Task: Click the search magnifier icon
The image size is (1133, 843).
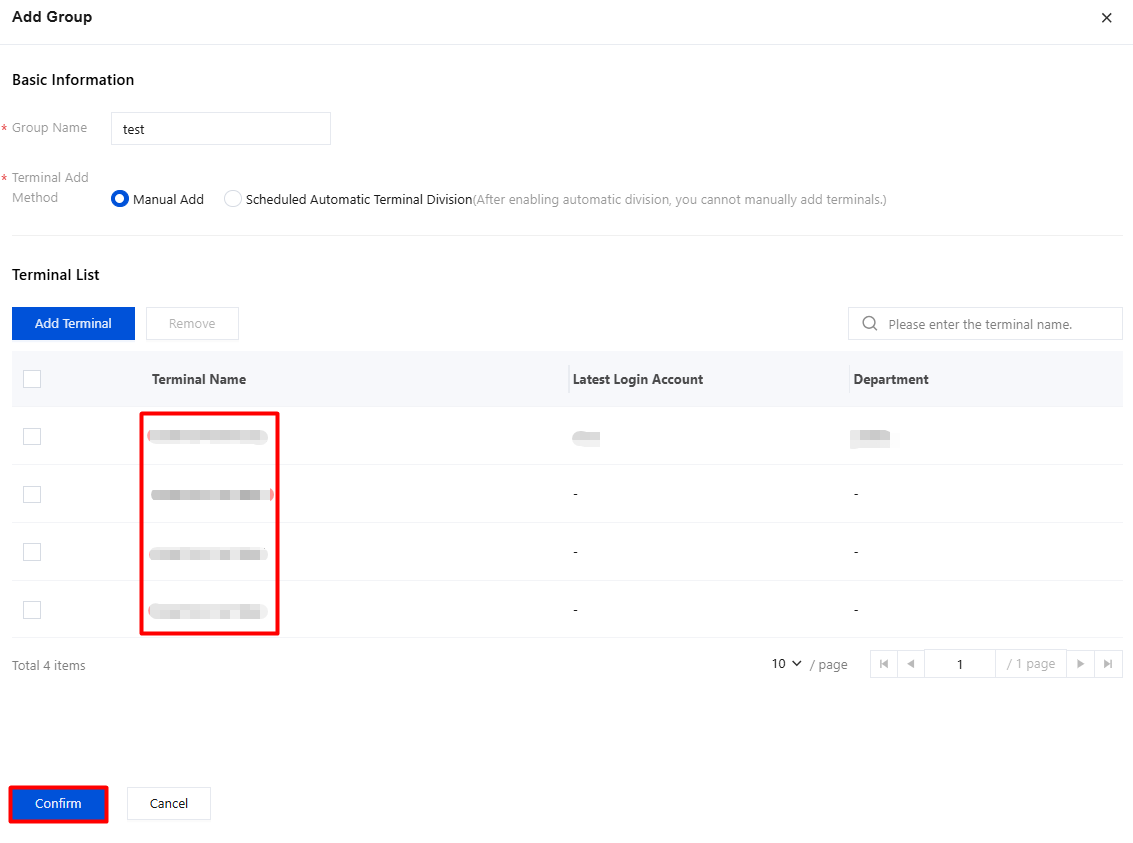Action: 870,324
